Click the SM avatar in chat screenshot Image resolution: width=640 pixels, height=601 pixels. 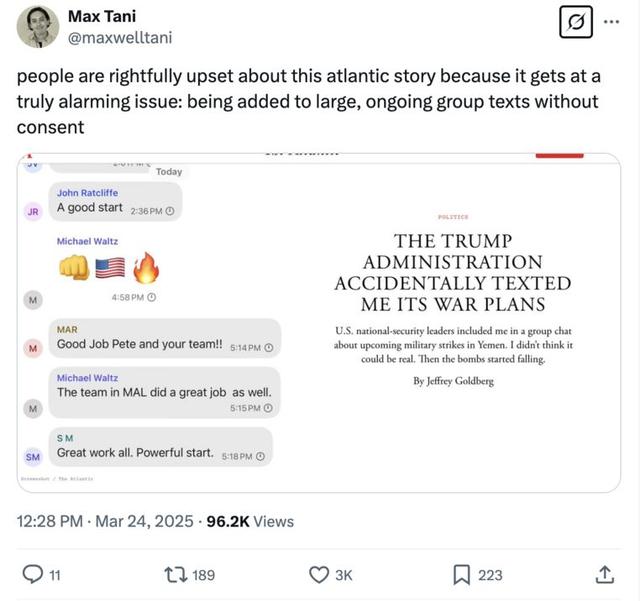(x=33, y=456)
